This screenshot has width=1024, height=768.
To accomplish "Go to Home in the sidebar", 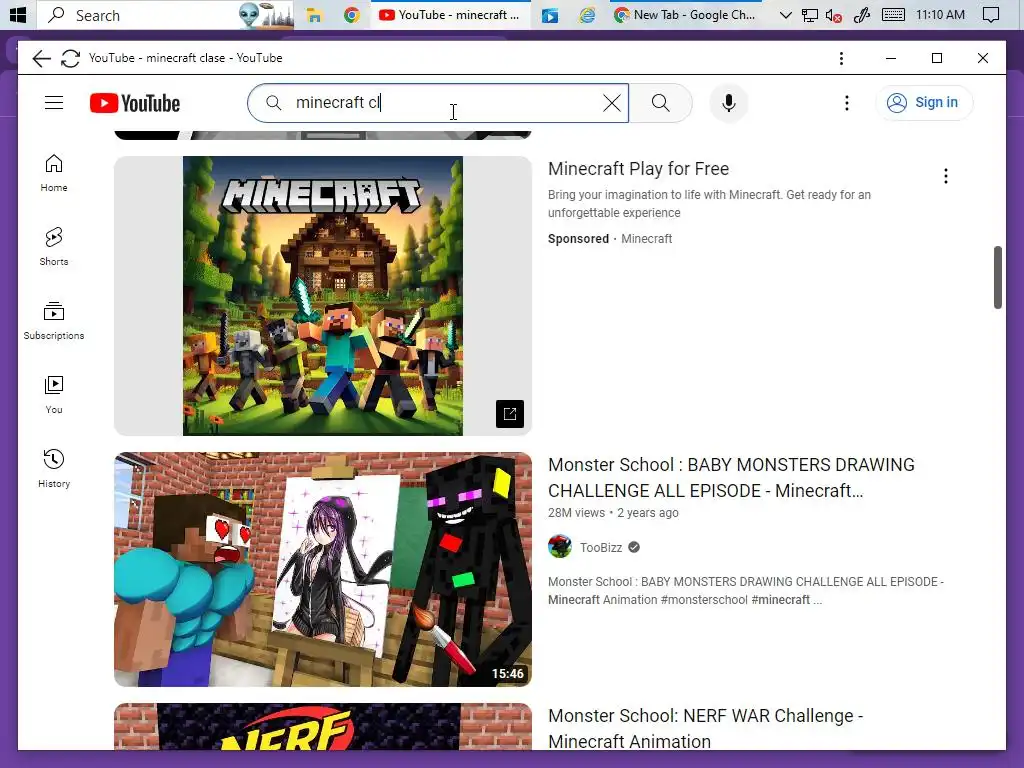I will tap(54, 173).
